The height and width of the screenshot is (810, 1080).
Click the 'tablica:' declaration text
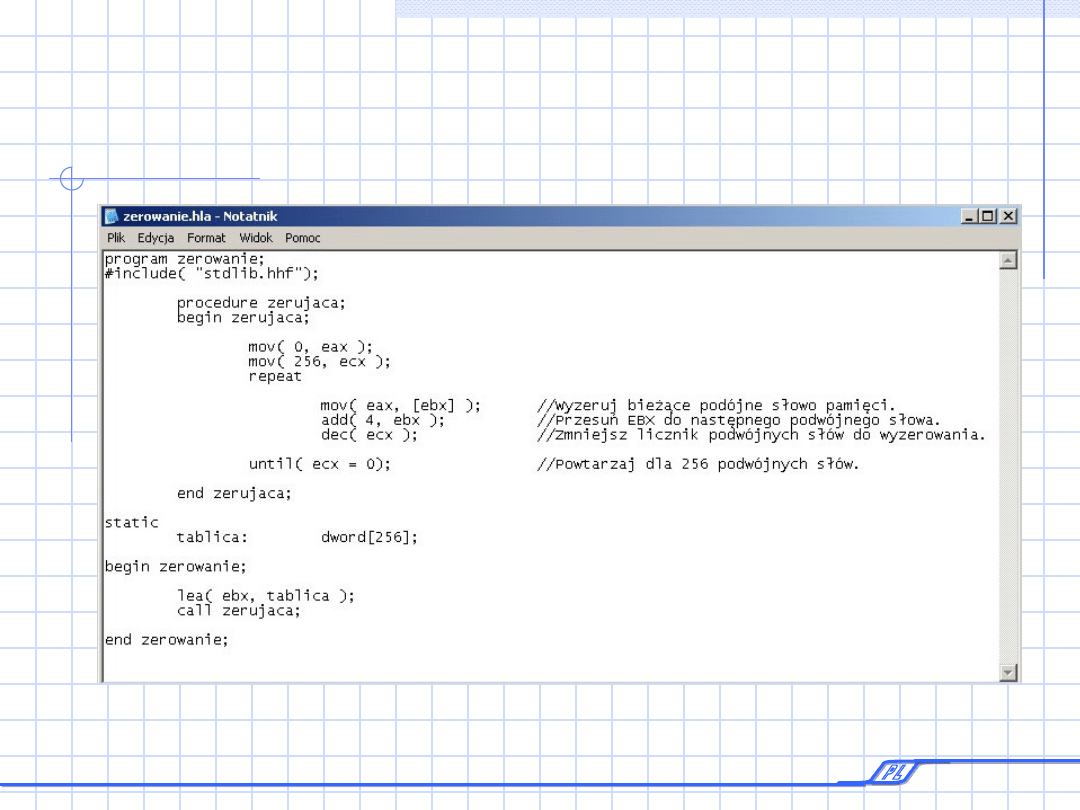(212, 537)
